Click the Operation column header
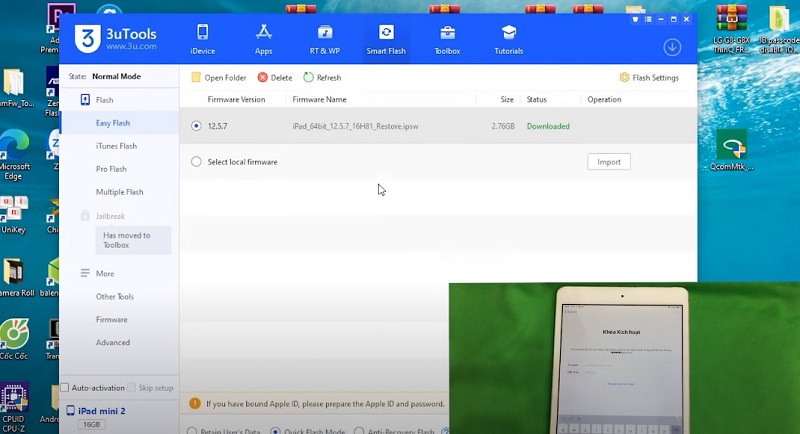This screenshot has width=800, height=434. [x=604, y=99]
